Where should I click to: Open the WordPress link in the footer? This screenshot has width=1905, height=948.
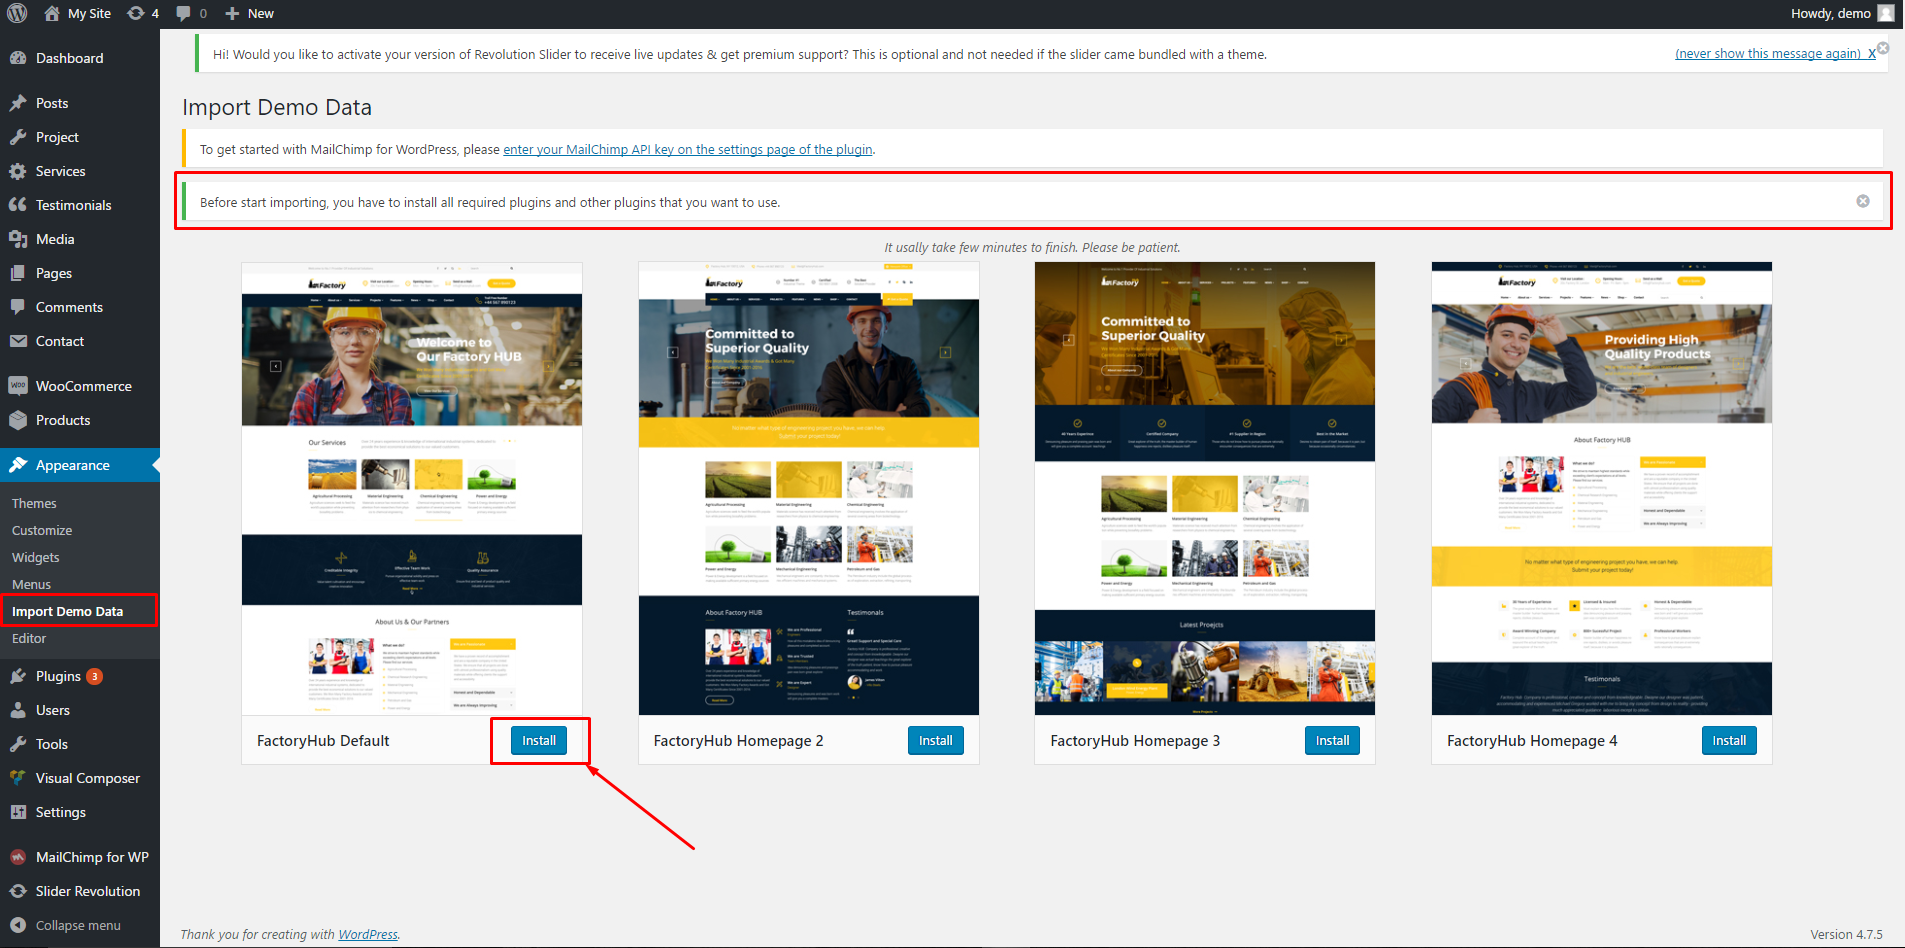click(367, 934)
